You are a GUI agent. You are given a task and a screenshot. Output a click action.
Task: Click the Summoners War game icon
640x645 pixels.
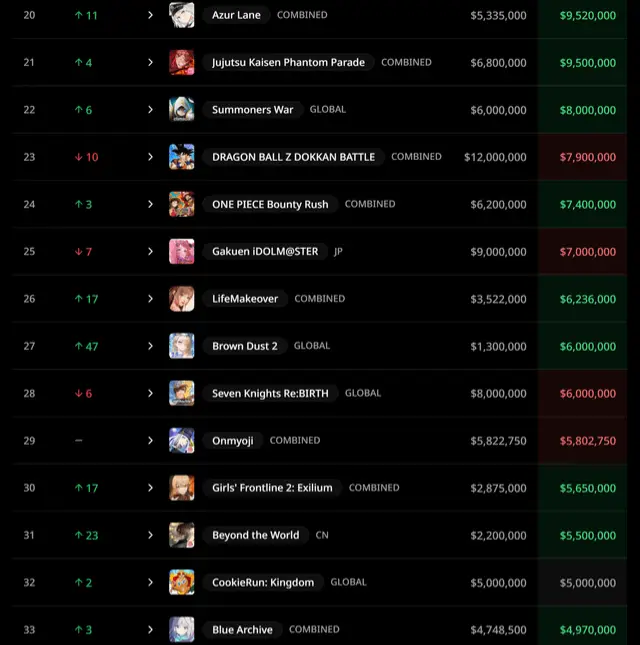point(182,109)
